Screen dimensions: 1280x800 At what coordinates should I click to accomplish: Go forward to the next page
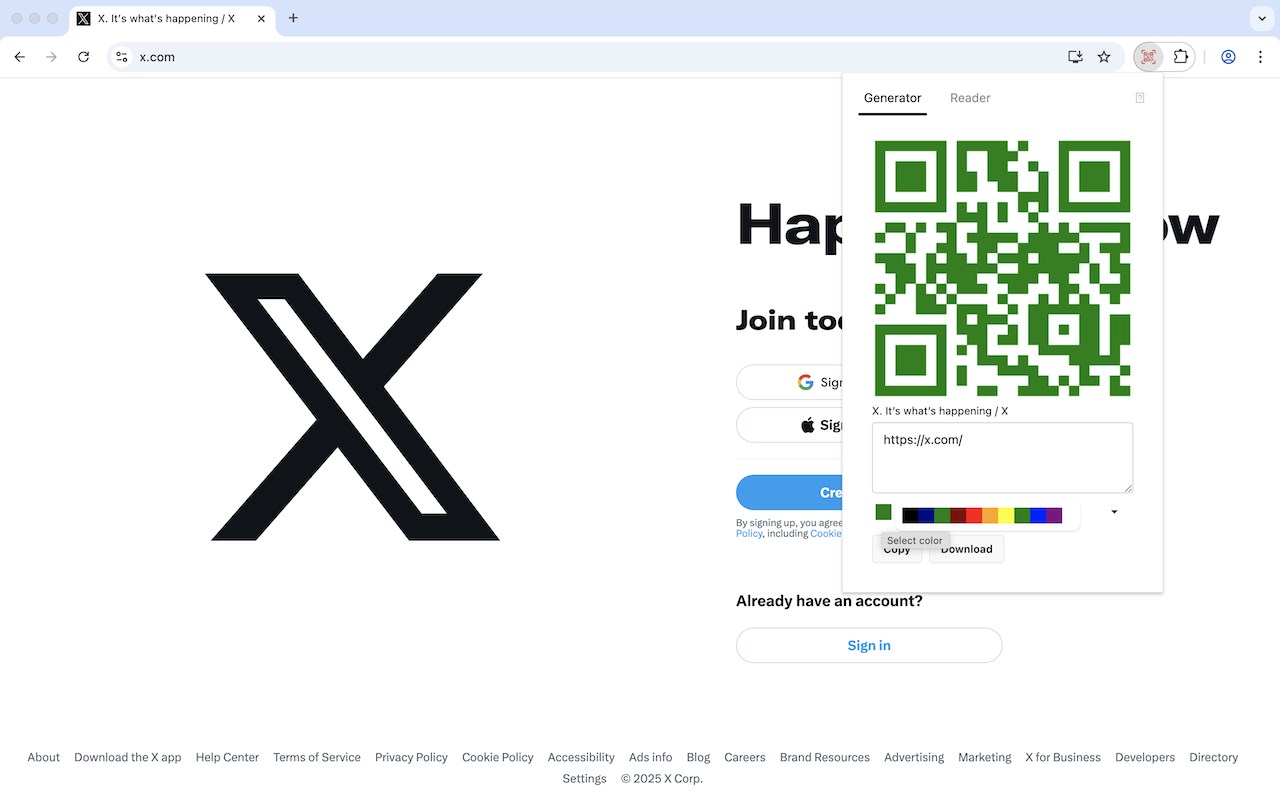(52, 57)
